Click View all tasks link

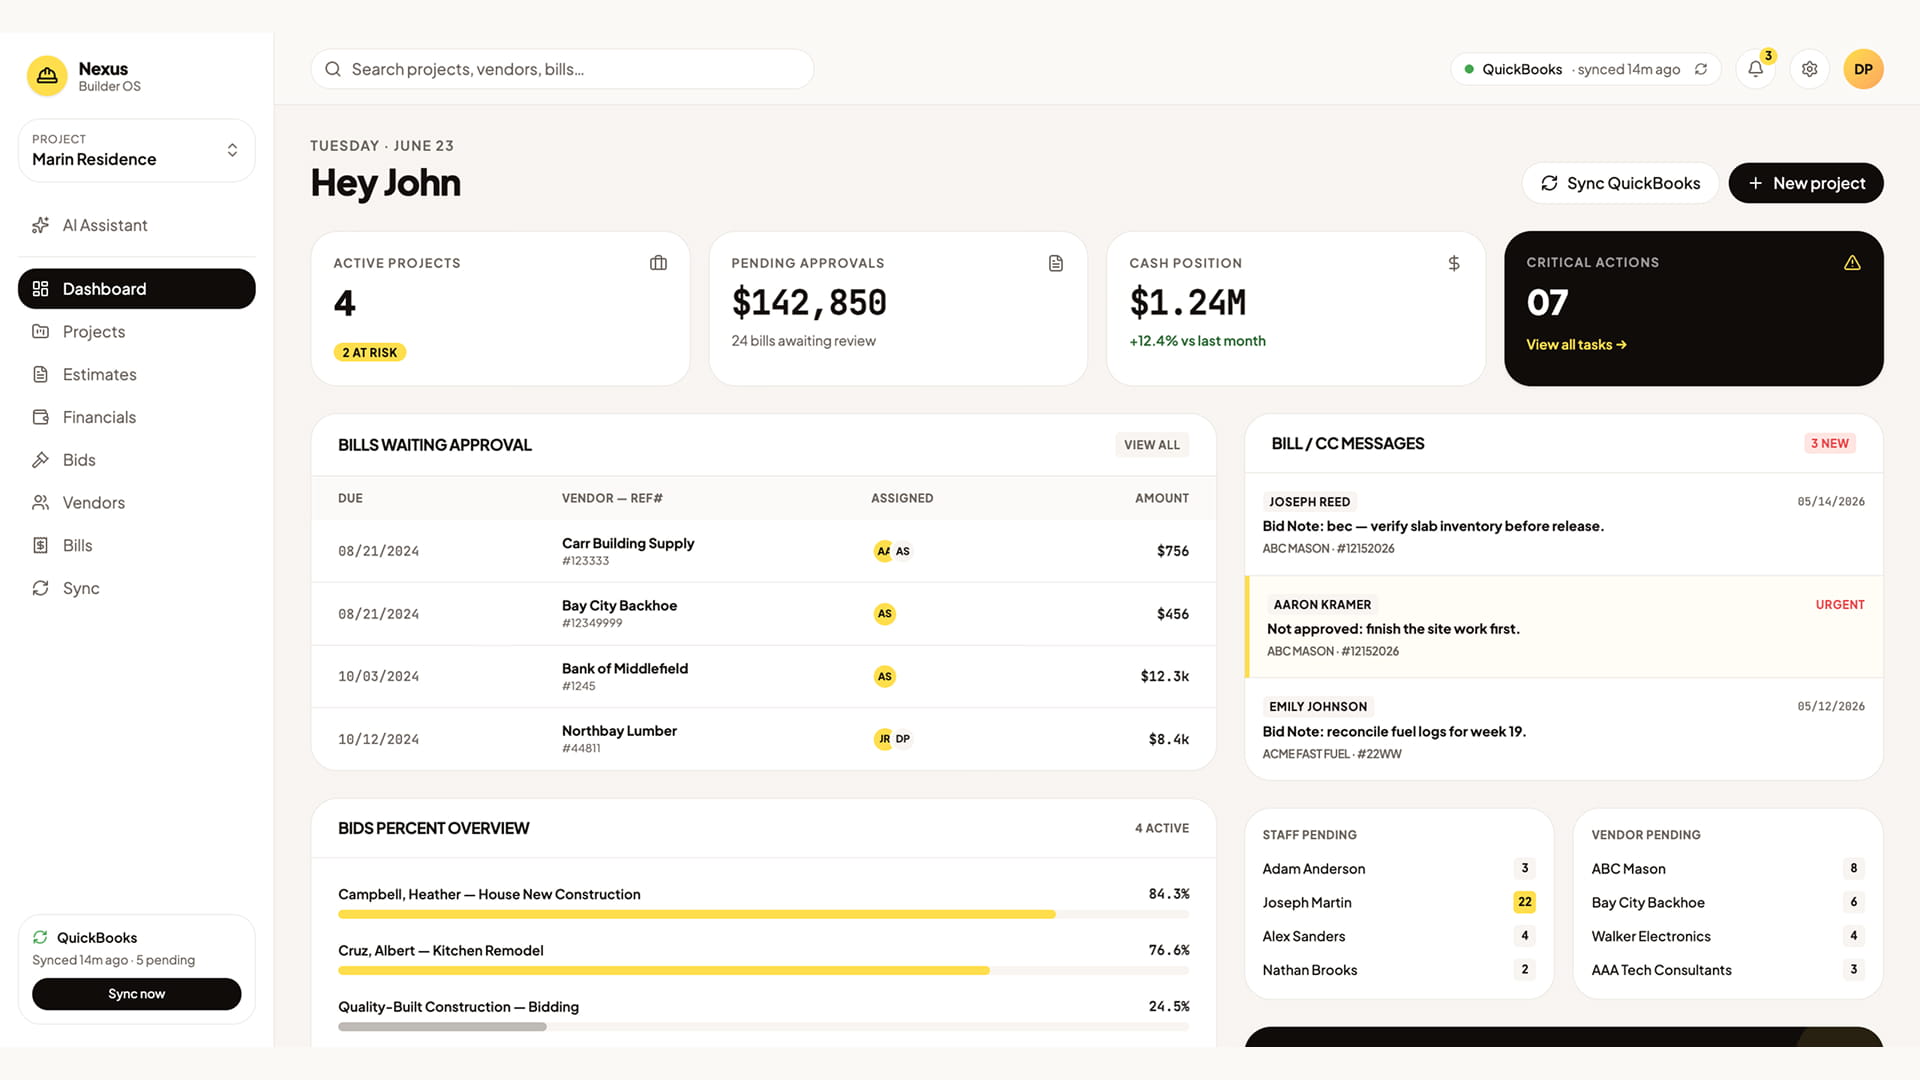(1576, 345)
